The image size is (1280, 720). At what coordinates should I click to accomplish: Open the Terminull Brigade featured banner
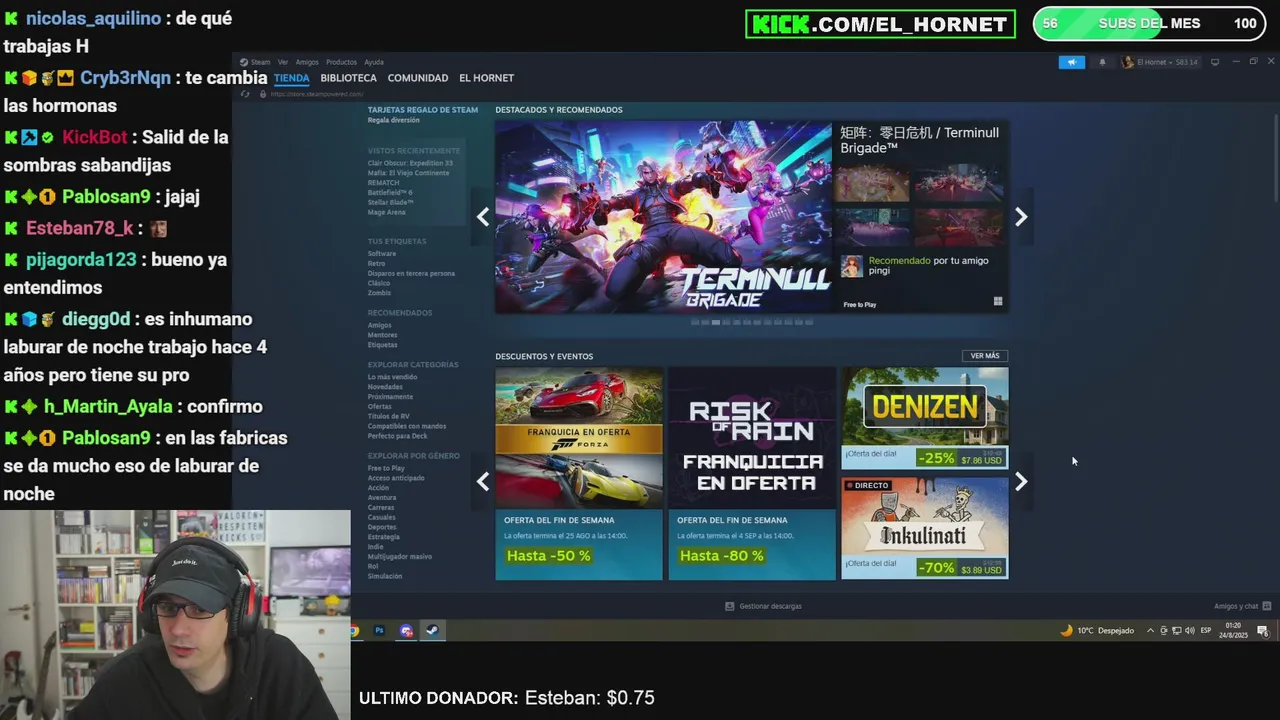663,217
